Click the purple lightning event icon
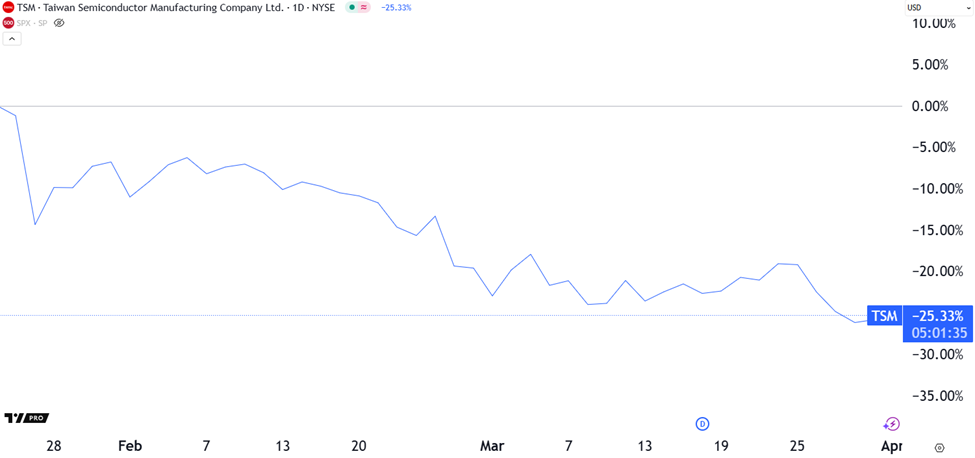 pos(892,424)
